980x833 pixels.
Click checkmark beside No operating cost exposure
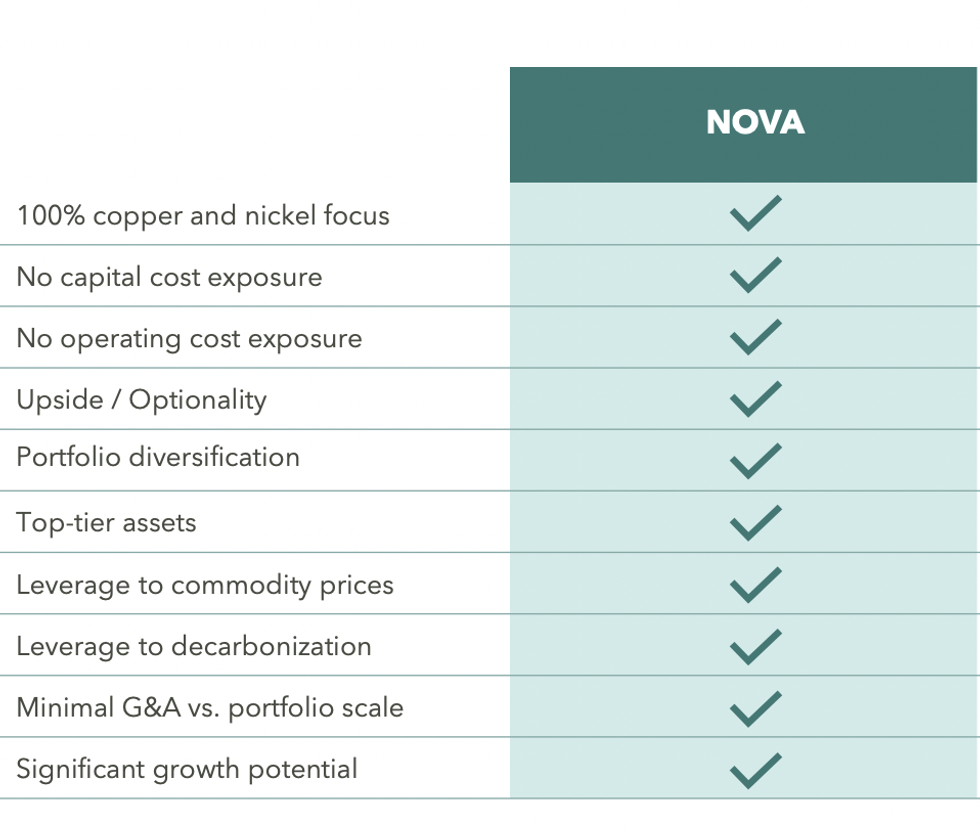coord(755,337)
